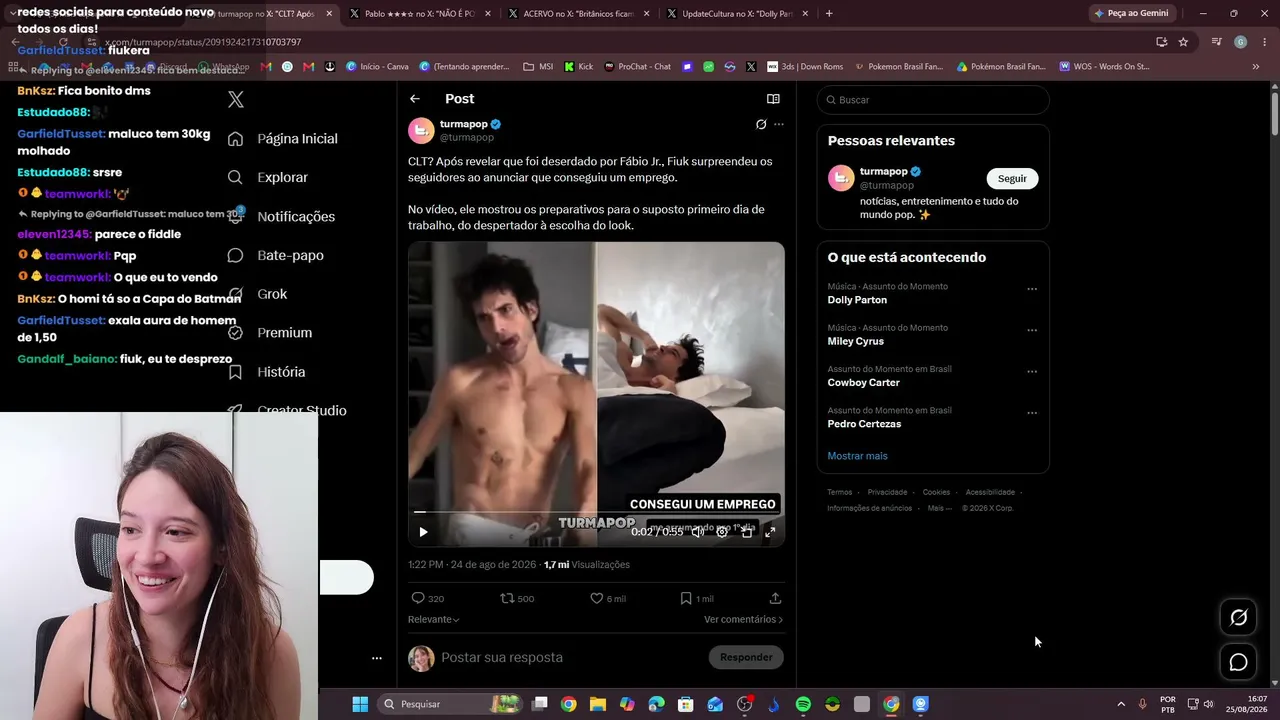Enable picture-in-picture for the video

coord(746,532)
